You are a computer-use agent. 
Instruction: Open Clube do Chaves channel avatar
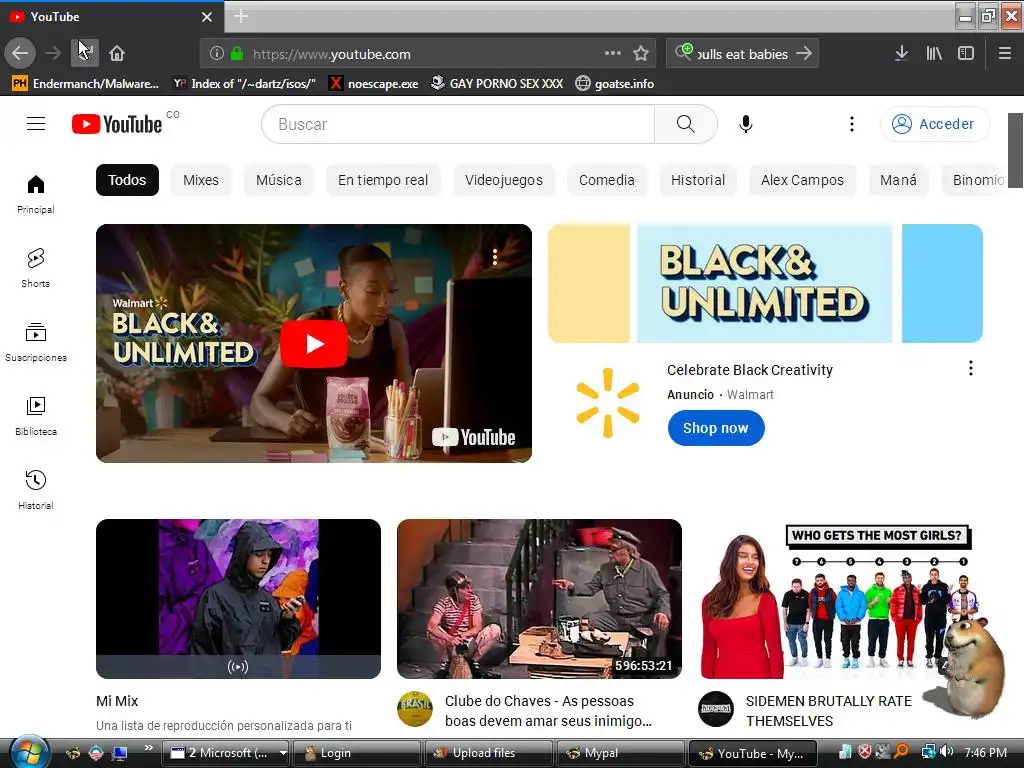(x=415, y=709)
